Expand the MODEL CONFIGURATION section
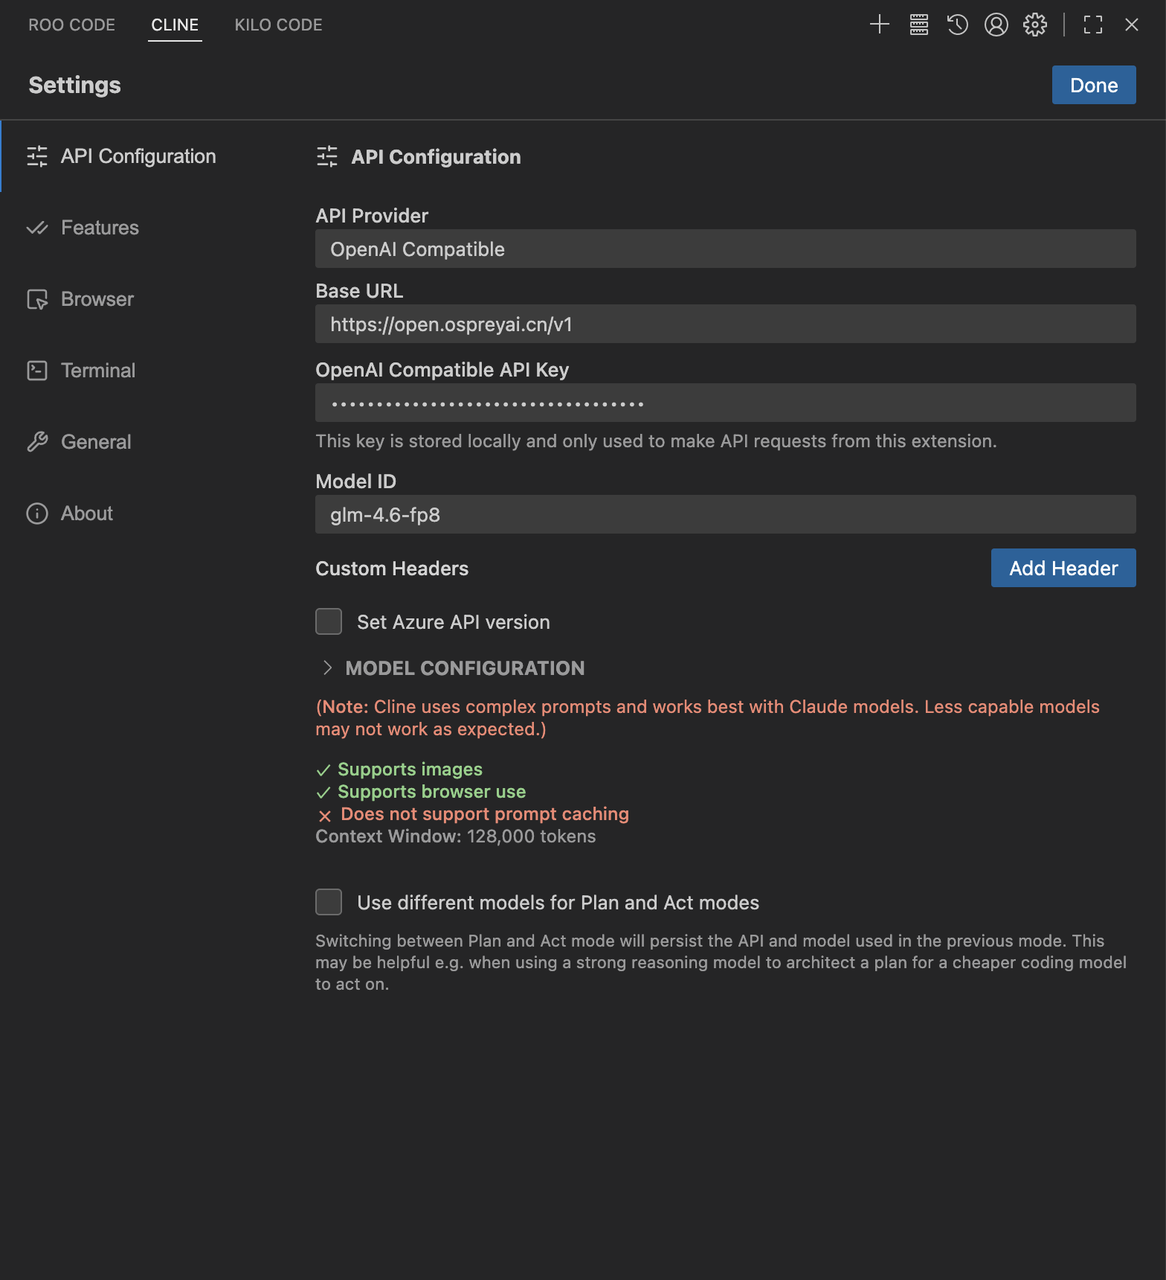Viewport: 1166px width, 1280px height. (464, 668)
